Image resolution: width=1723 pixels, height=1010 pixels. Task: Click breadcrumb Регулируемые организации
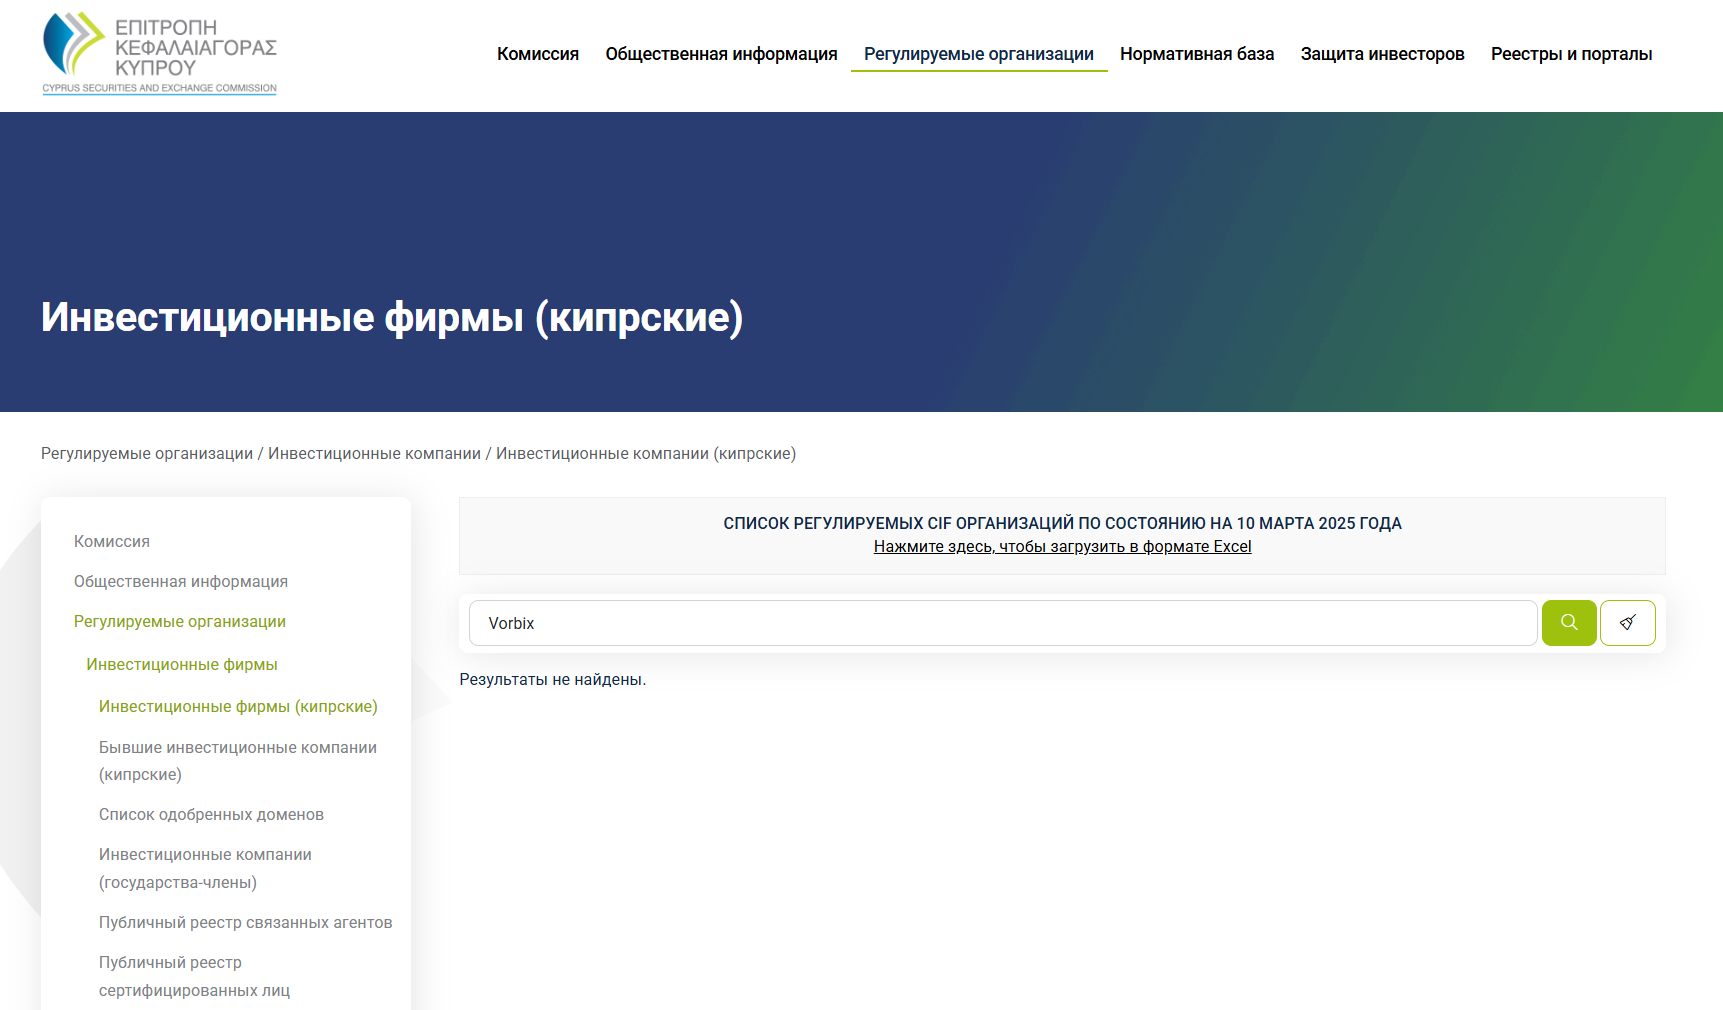tap(147, 454)
